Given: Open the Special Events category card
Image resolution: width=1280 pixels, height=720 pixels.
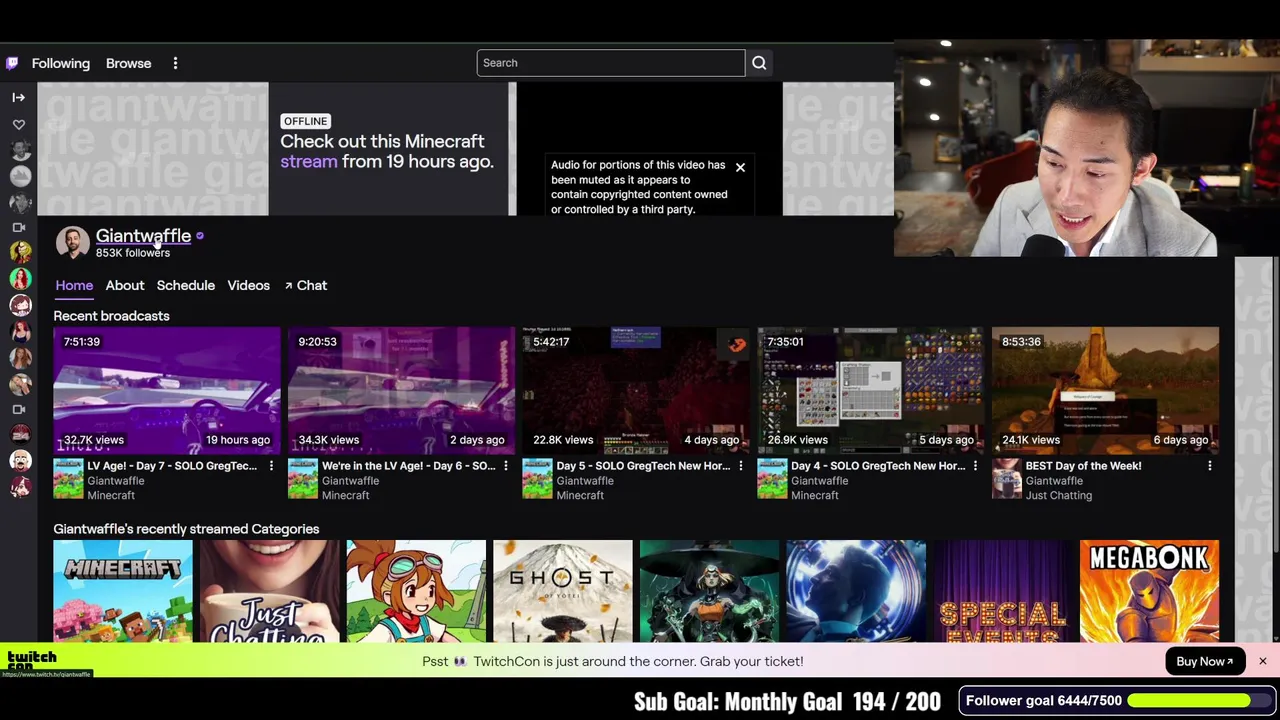Looking at the screenshot, I should tap(1003, 591).
